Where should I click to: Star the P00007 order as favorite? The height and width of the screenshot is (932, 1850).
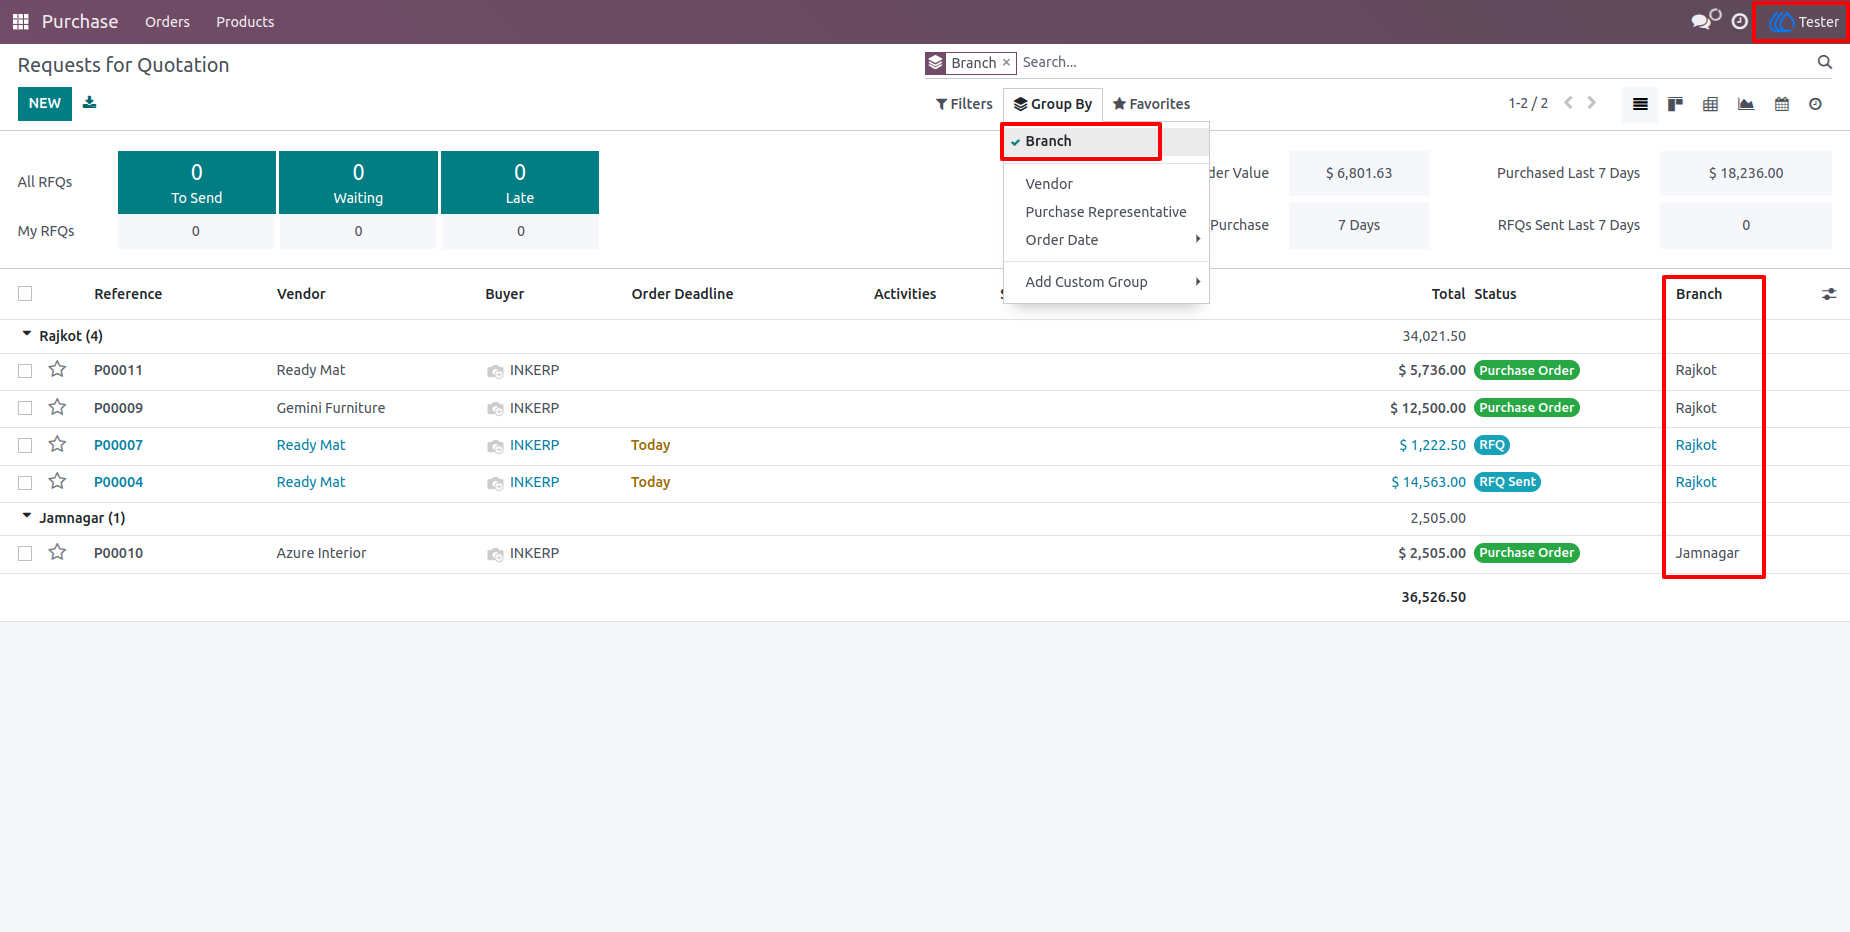point(57,444)
